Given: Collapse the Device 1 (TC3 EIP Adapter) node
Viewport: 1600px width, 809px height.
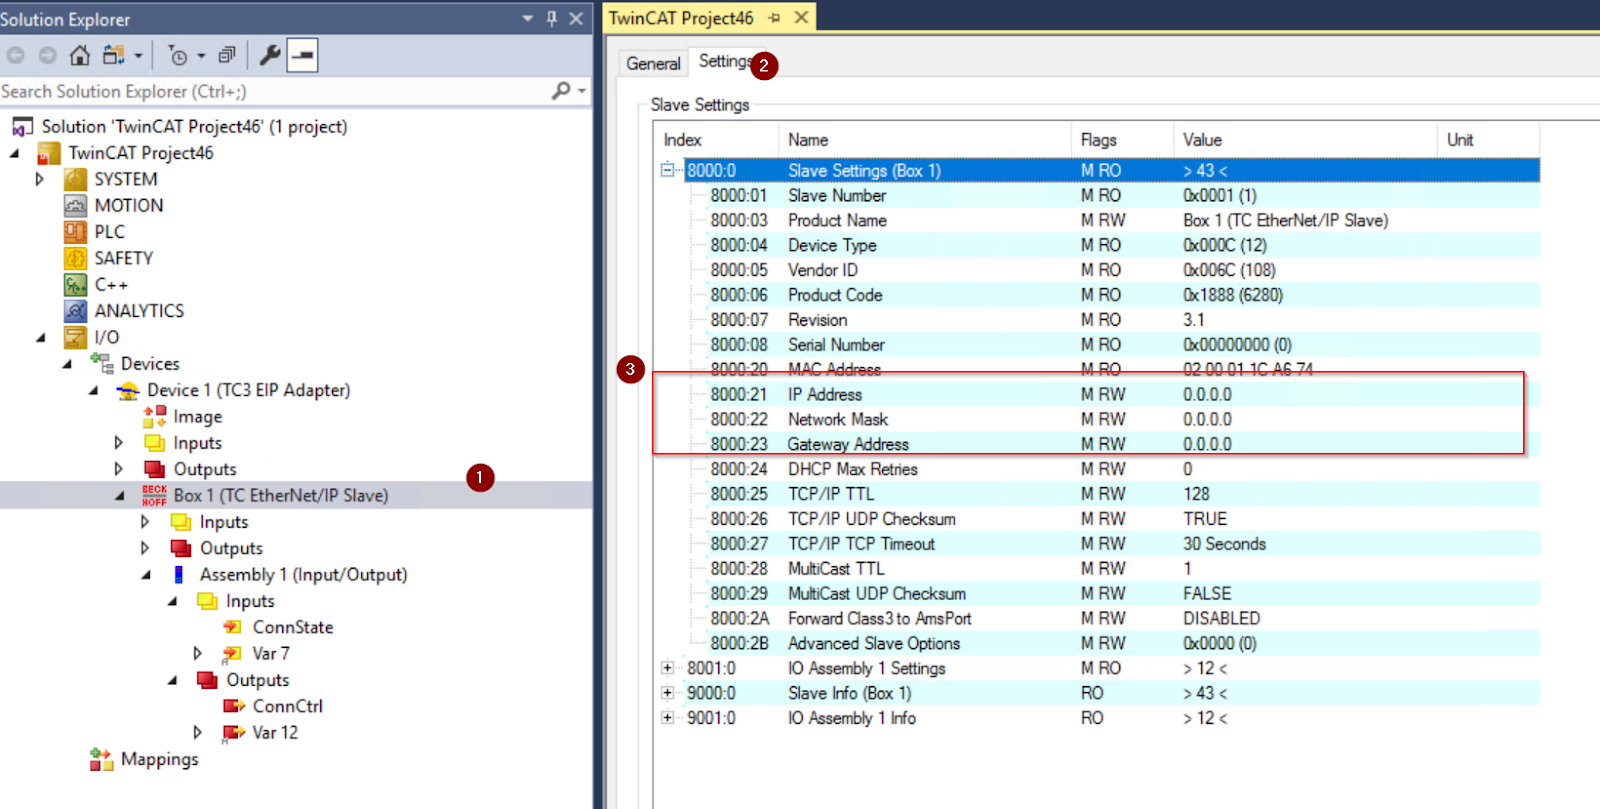Looking at the screenshot, I should click(93, 391).
